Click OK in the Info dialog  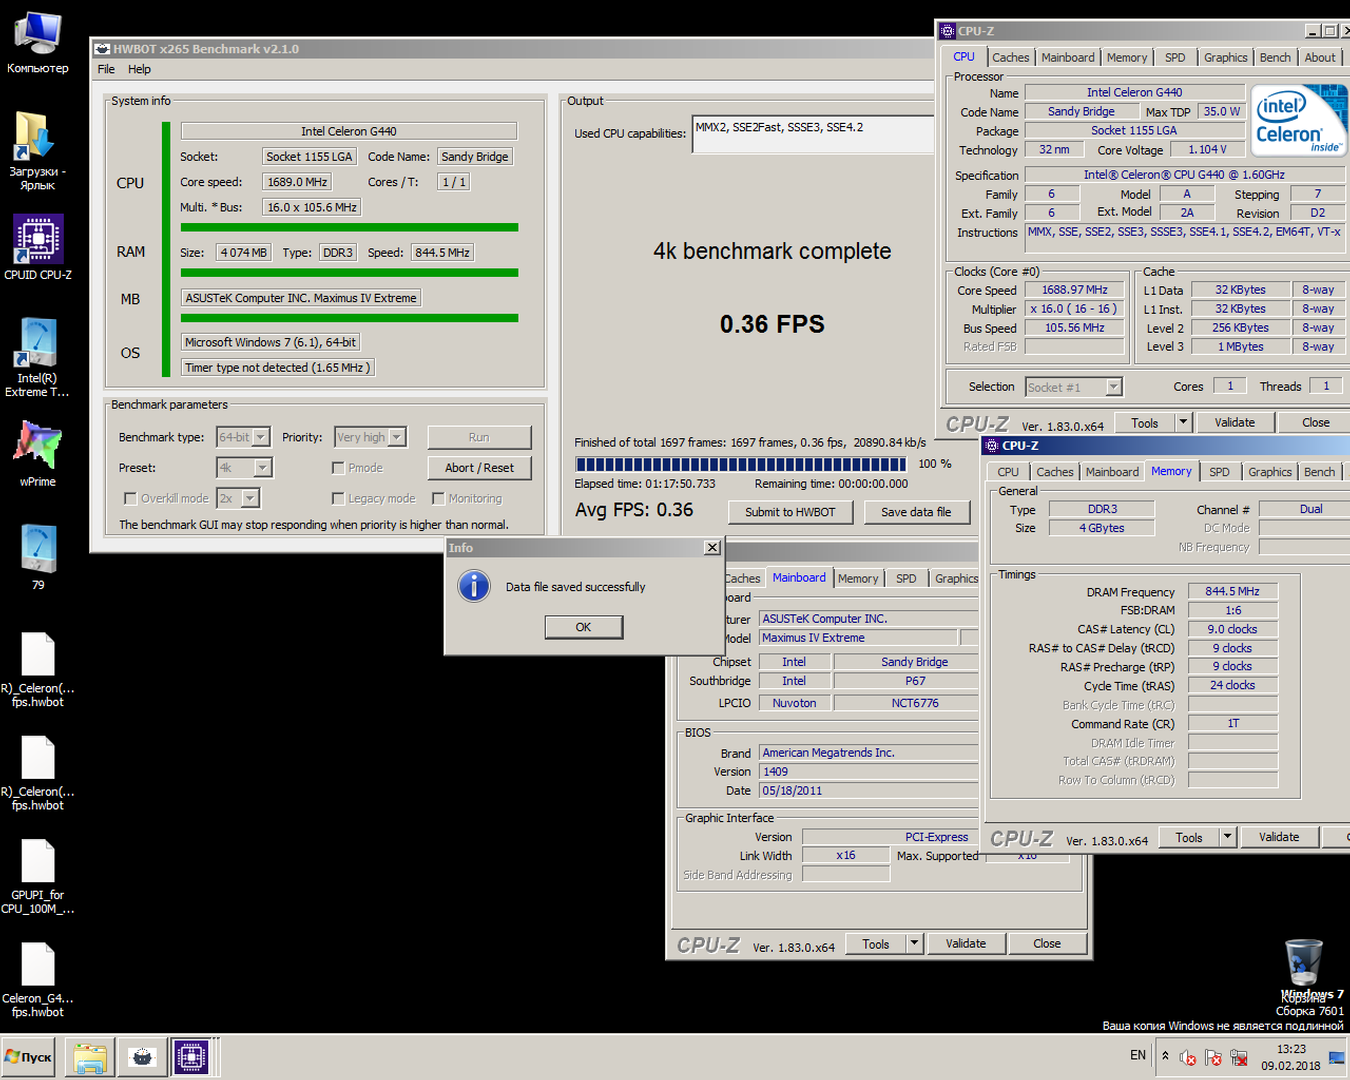coord(583,627)
